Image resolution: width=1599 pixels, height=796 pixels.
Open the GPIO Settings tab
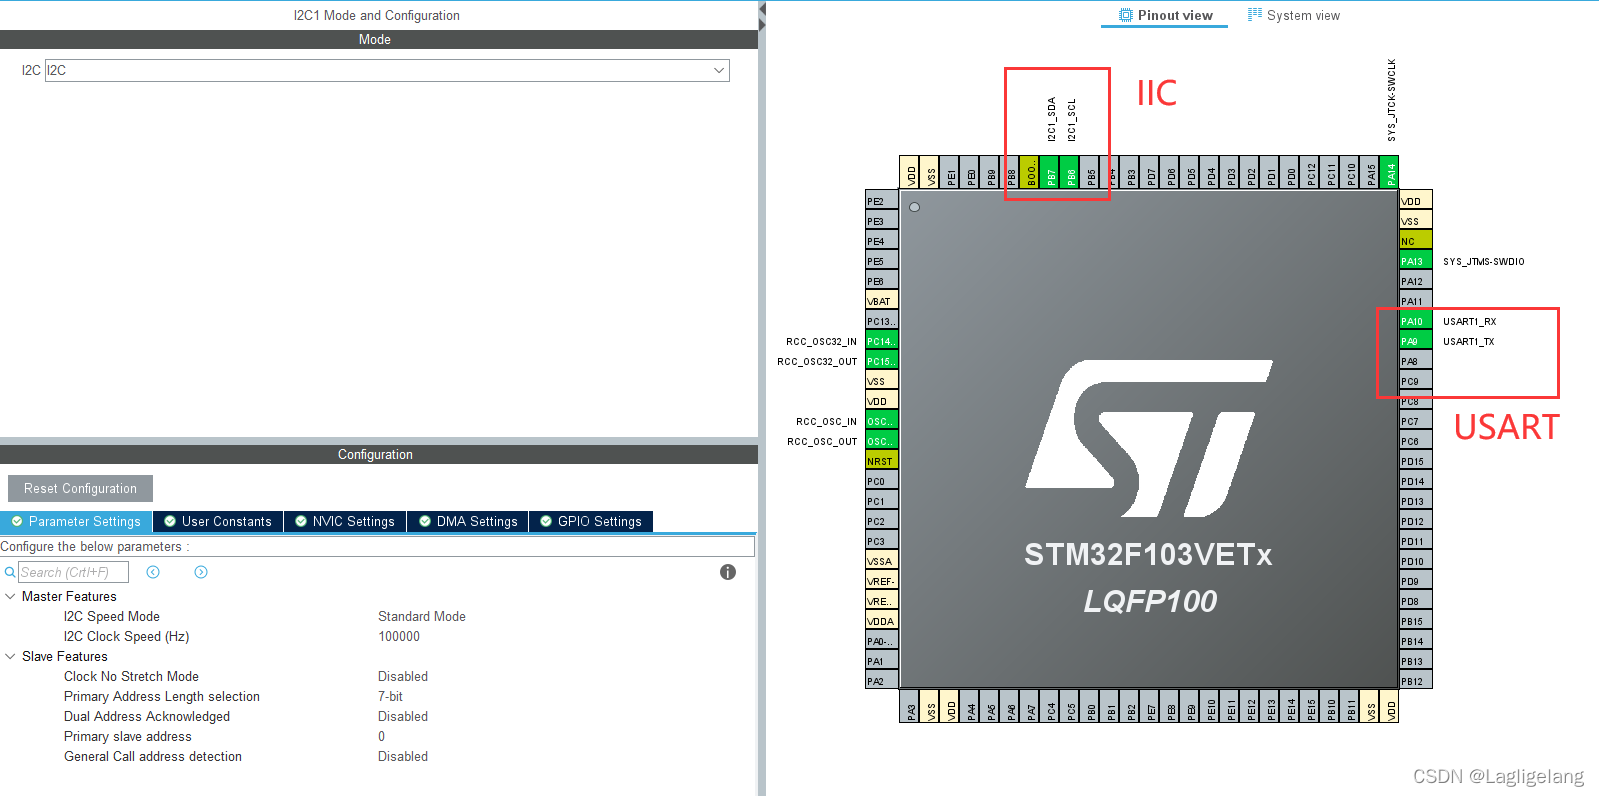click(x=591, y=521)
